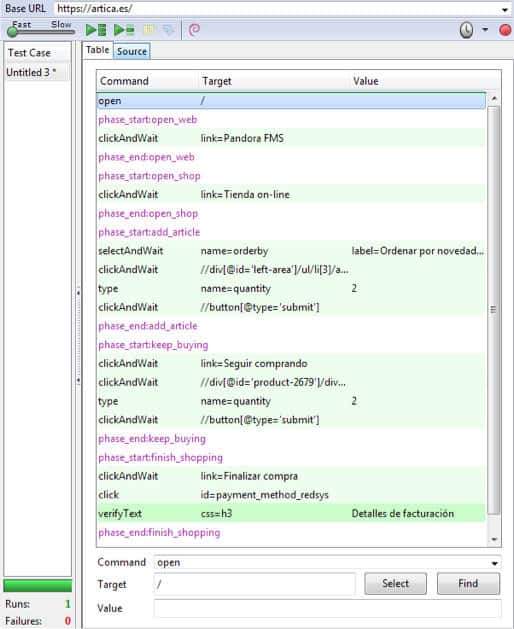This screenshot has width=514, height=629.
Task: Apply rollup rules swirl icon
Action: 194,30
